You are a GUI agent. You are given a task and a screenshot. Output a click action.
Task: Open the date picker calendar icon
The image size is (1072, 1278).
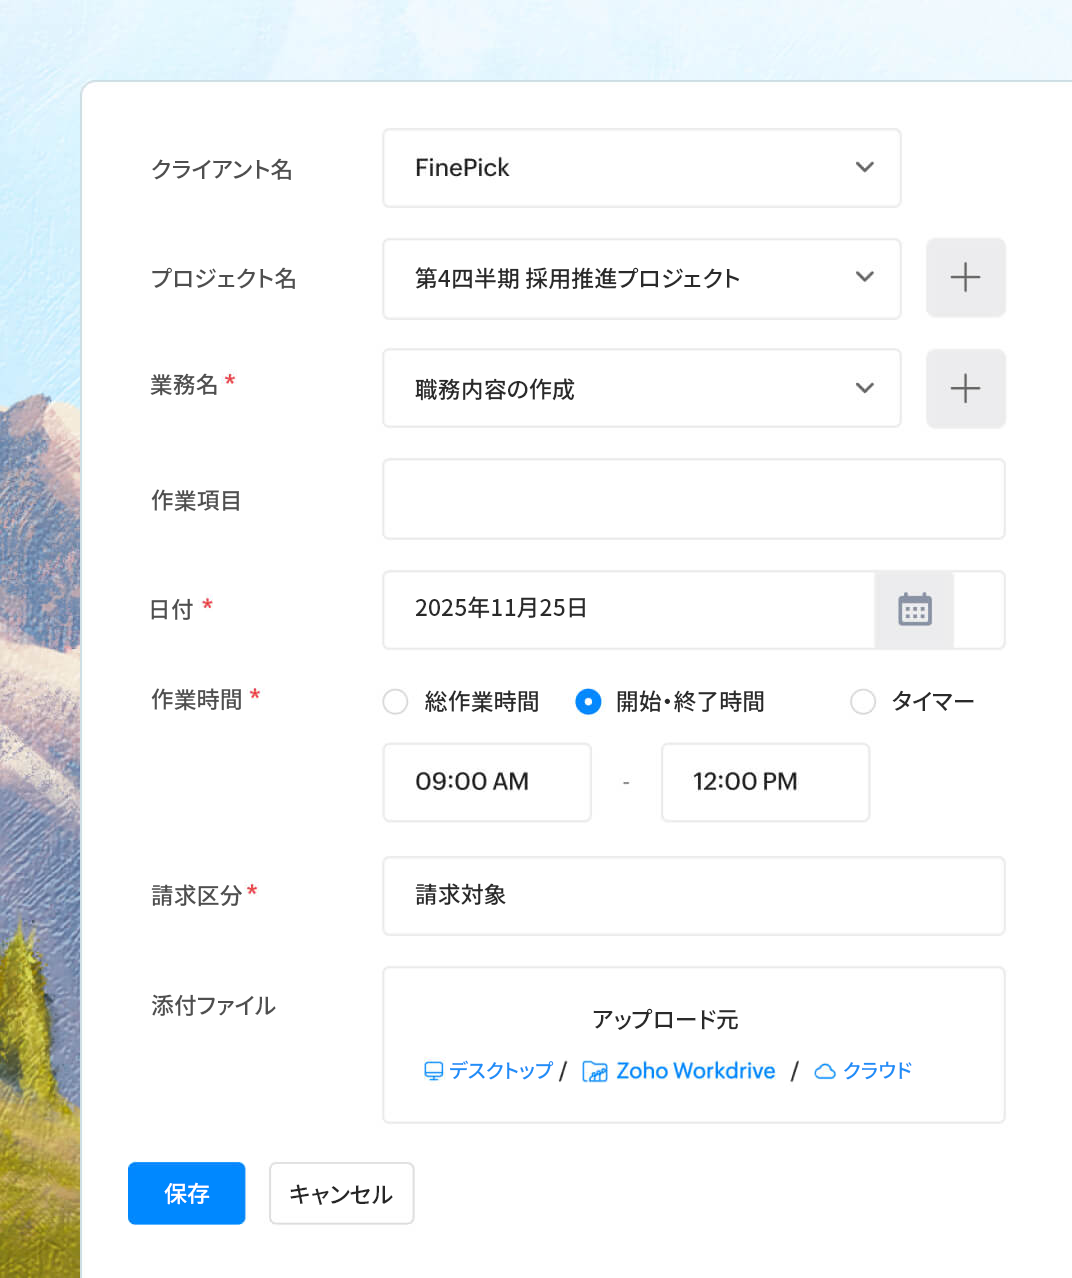(x=914, y=610)
